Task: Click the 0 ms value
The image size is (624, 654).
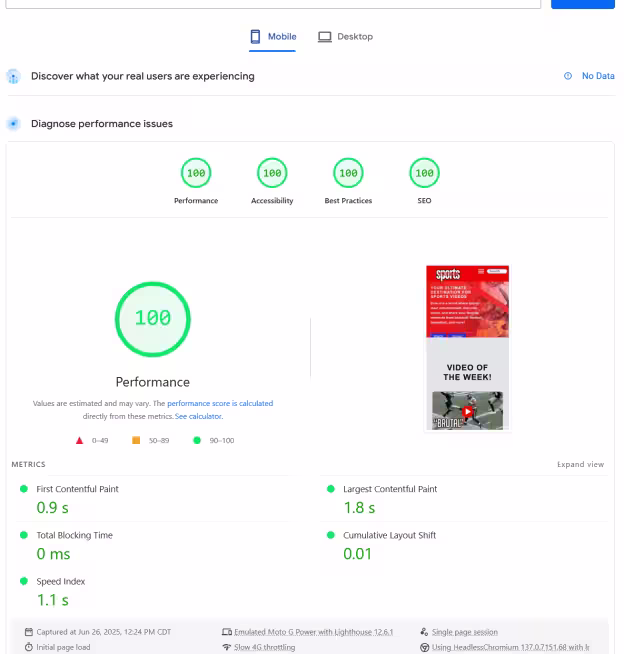Action: tap(53, 554)
